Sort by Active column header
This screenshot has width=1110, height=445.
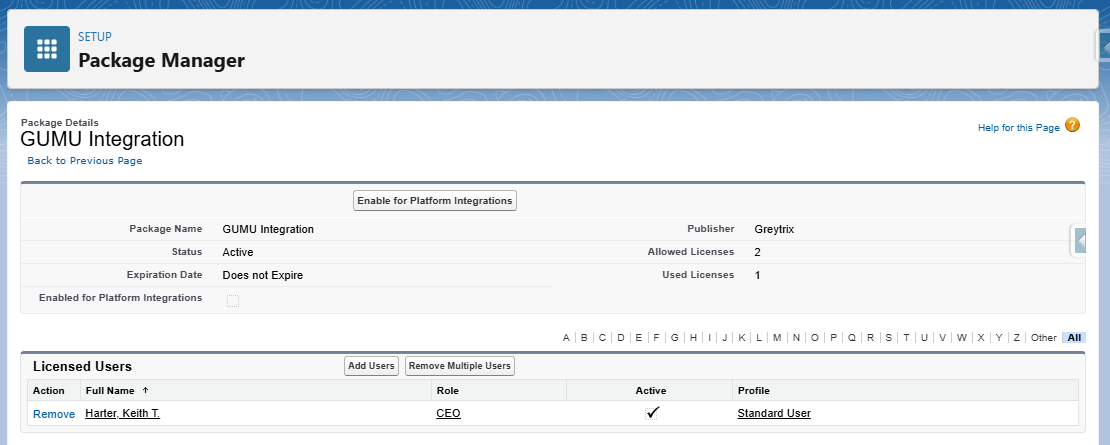click(x=651, y=391)
